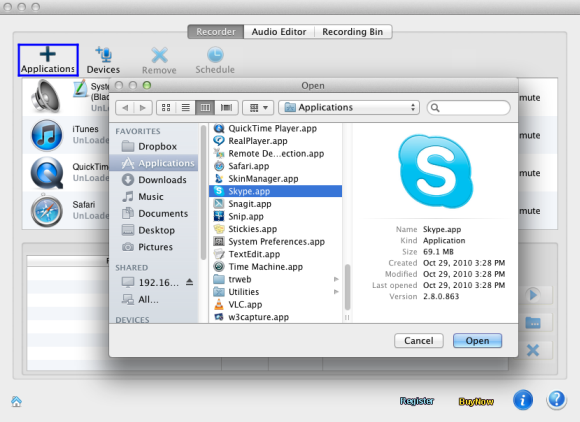Select the system audio speaker icon
This screenshot has width=580, height=422.
(x=46, y=97)
